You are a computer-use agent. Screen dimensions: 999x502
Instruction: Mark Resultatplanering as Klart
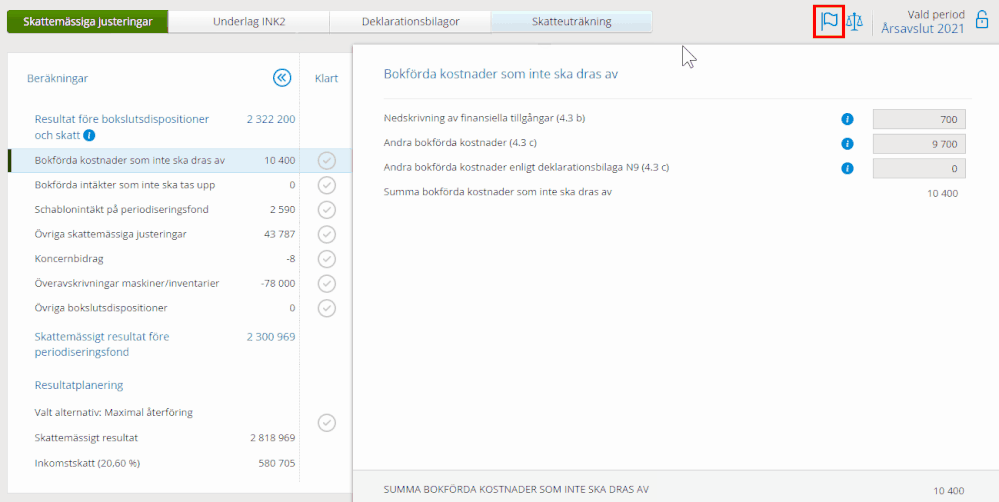click(326, 423)
